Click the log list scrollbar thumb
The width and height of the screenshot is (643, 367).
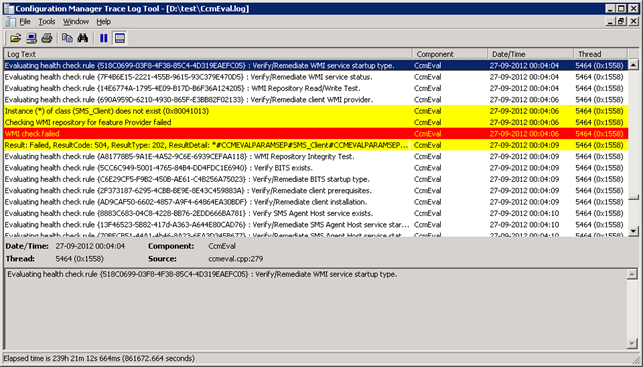point(633,197)
